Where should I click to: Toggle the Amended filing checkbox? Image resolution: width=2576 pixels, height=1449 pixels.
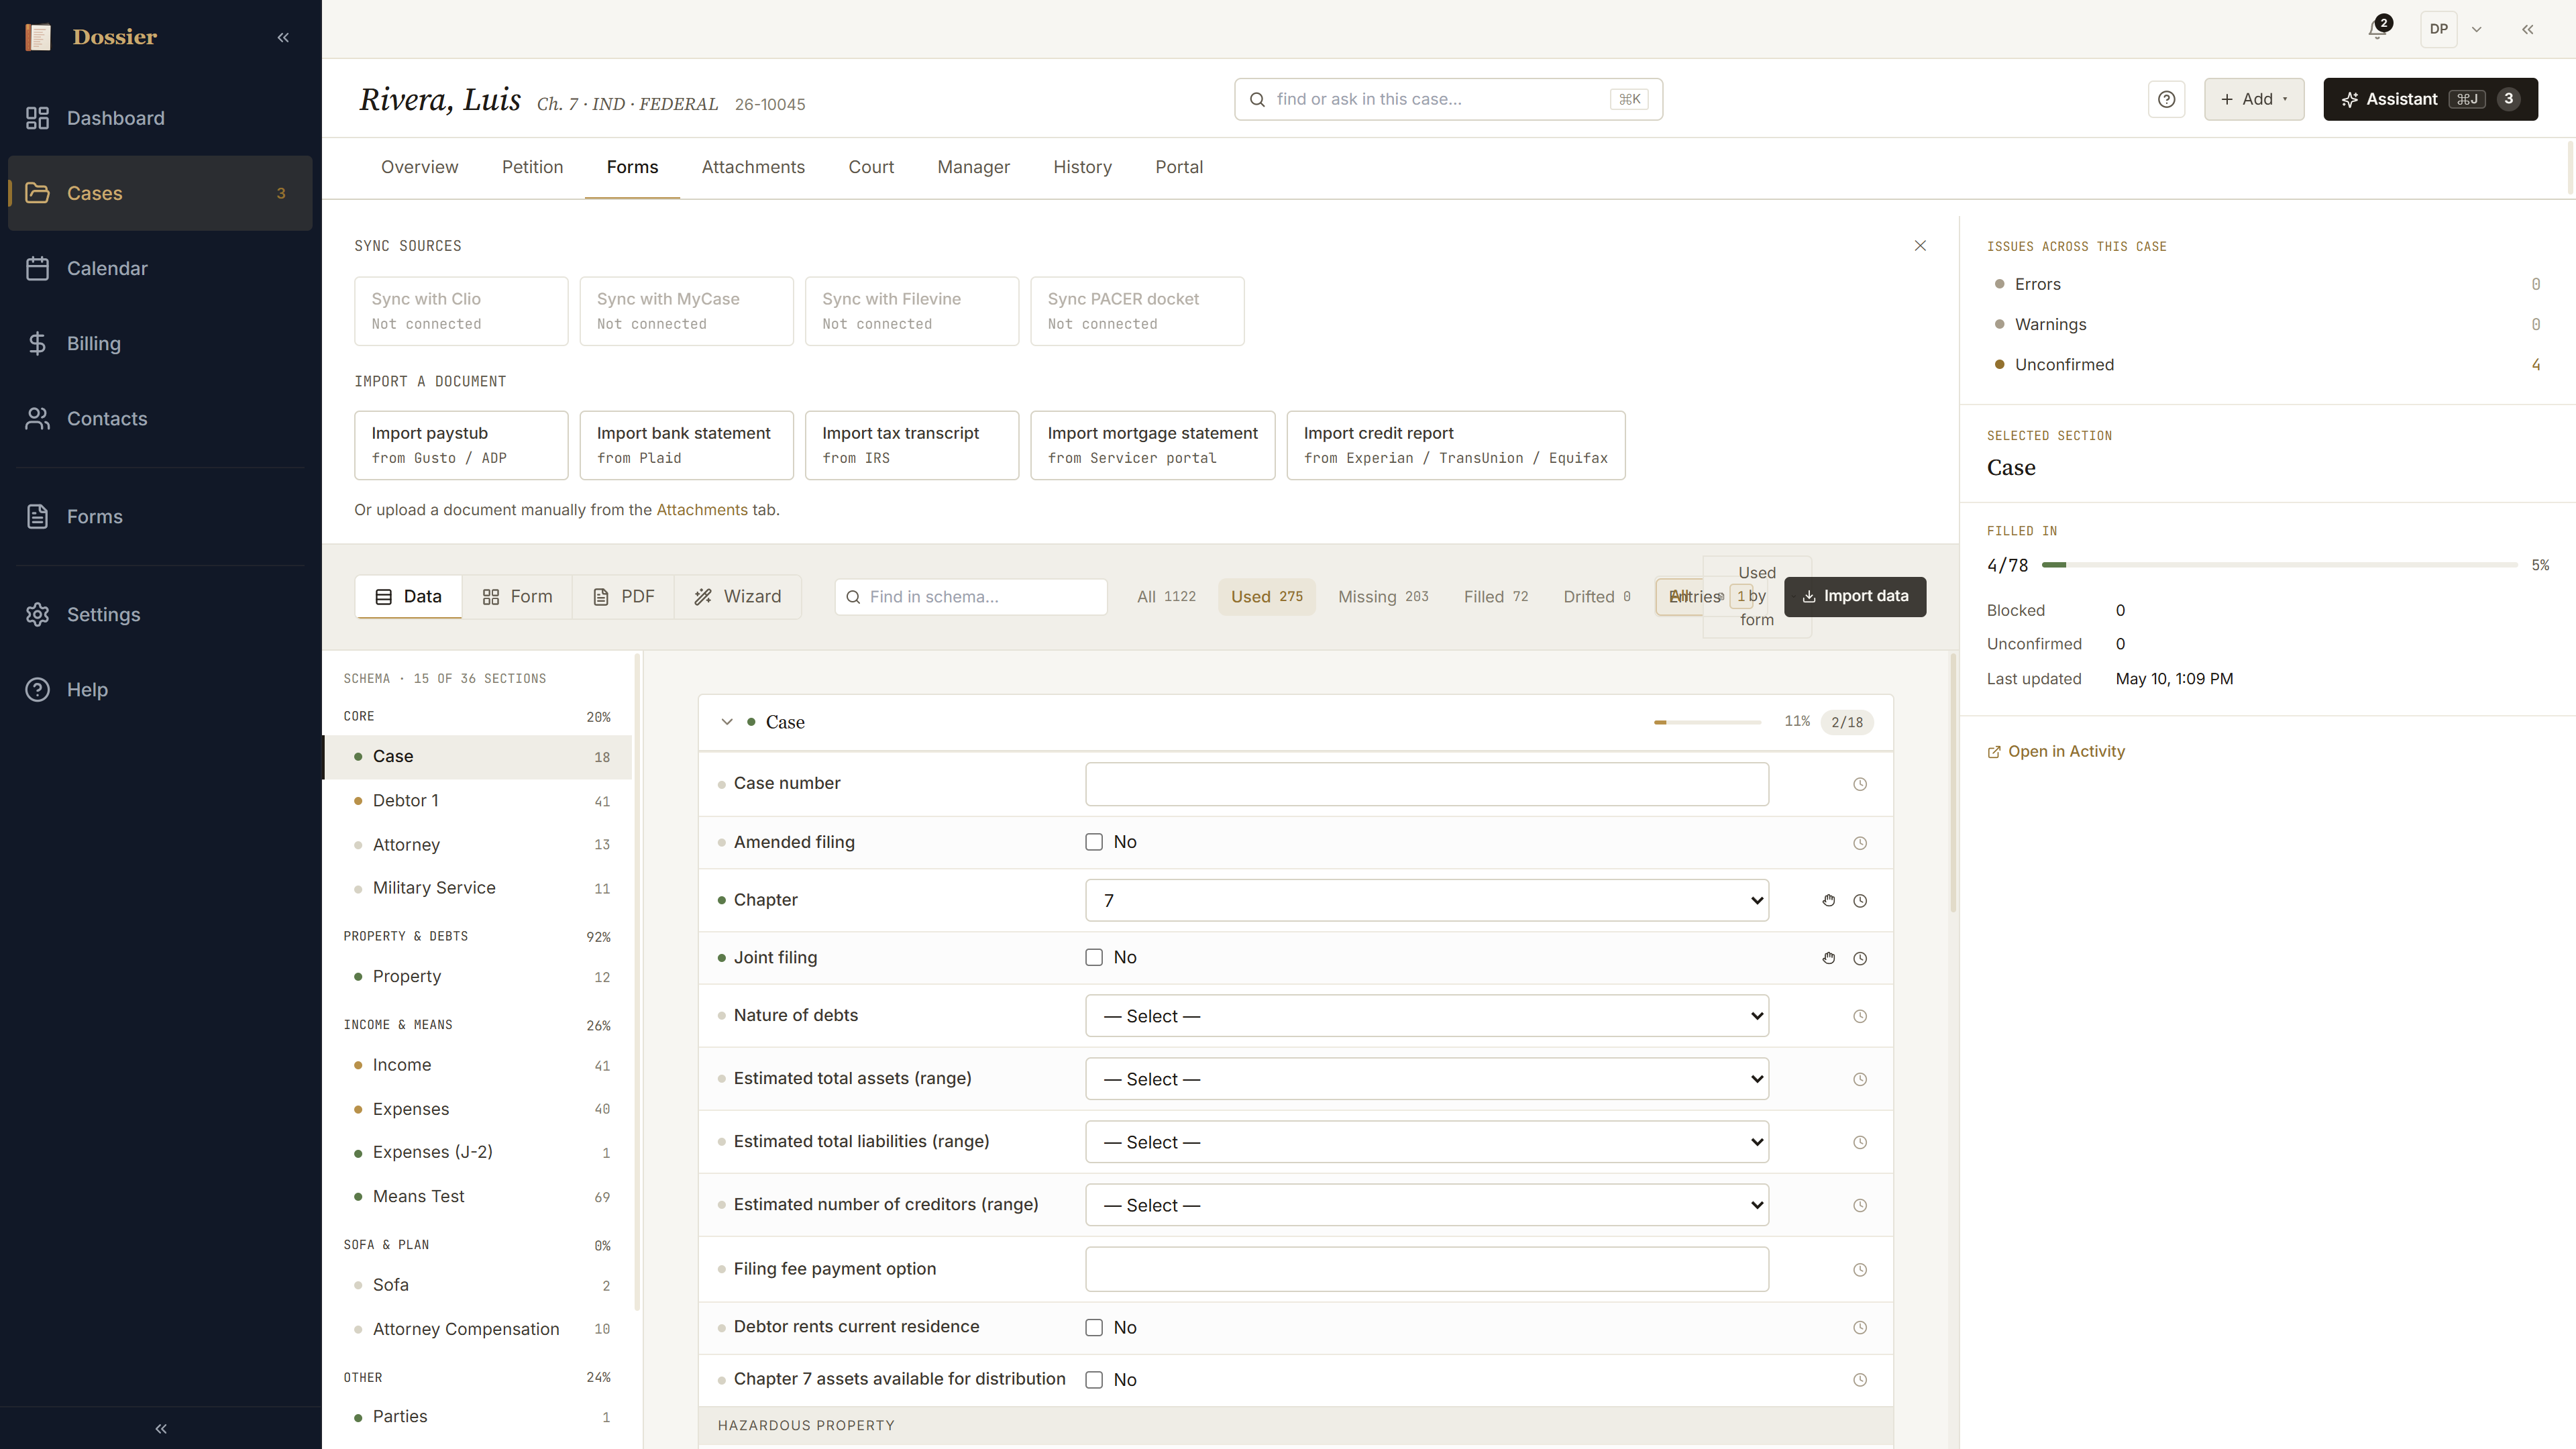point(1094,842)
